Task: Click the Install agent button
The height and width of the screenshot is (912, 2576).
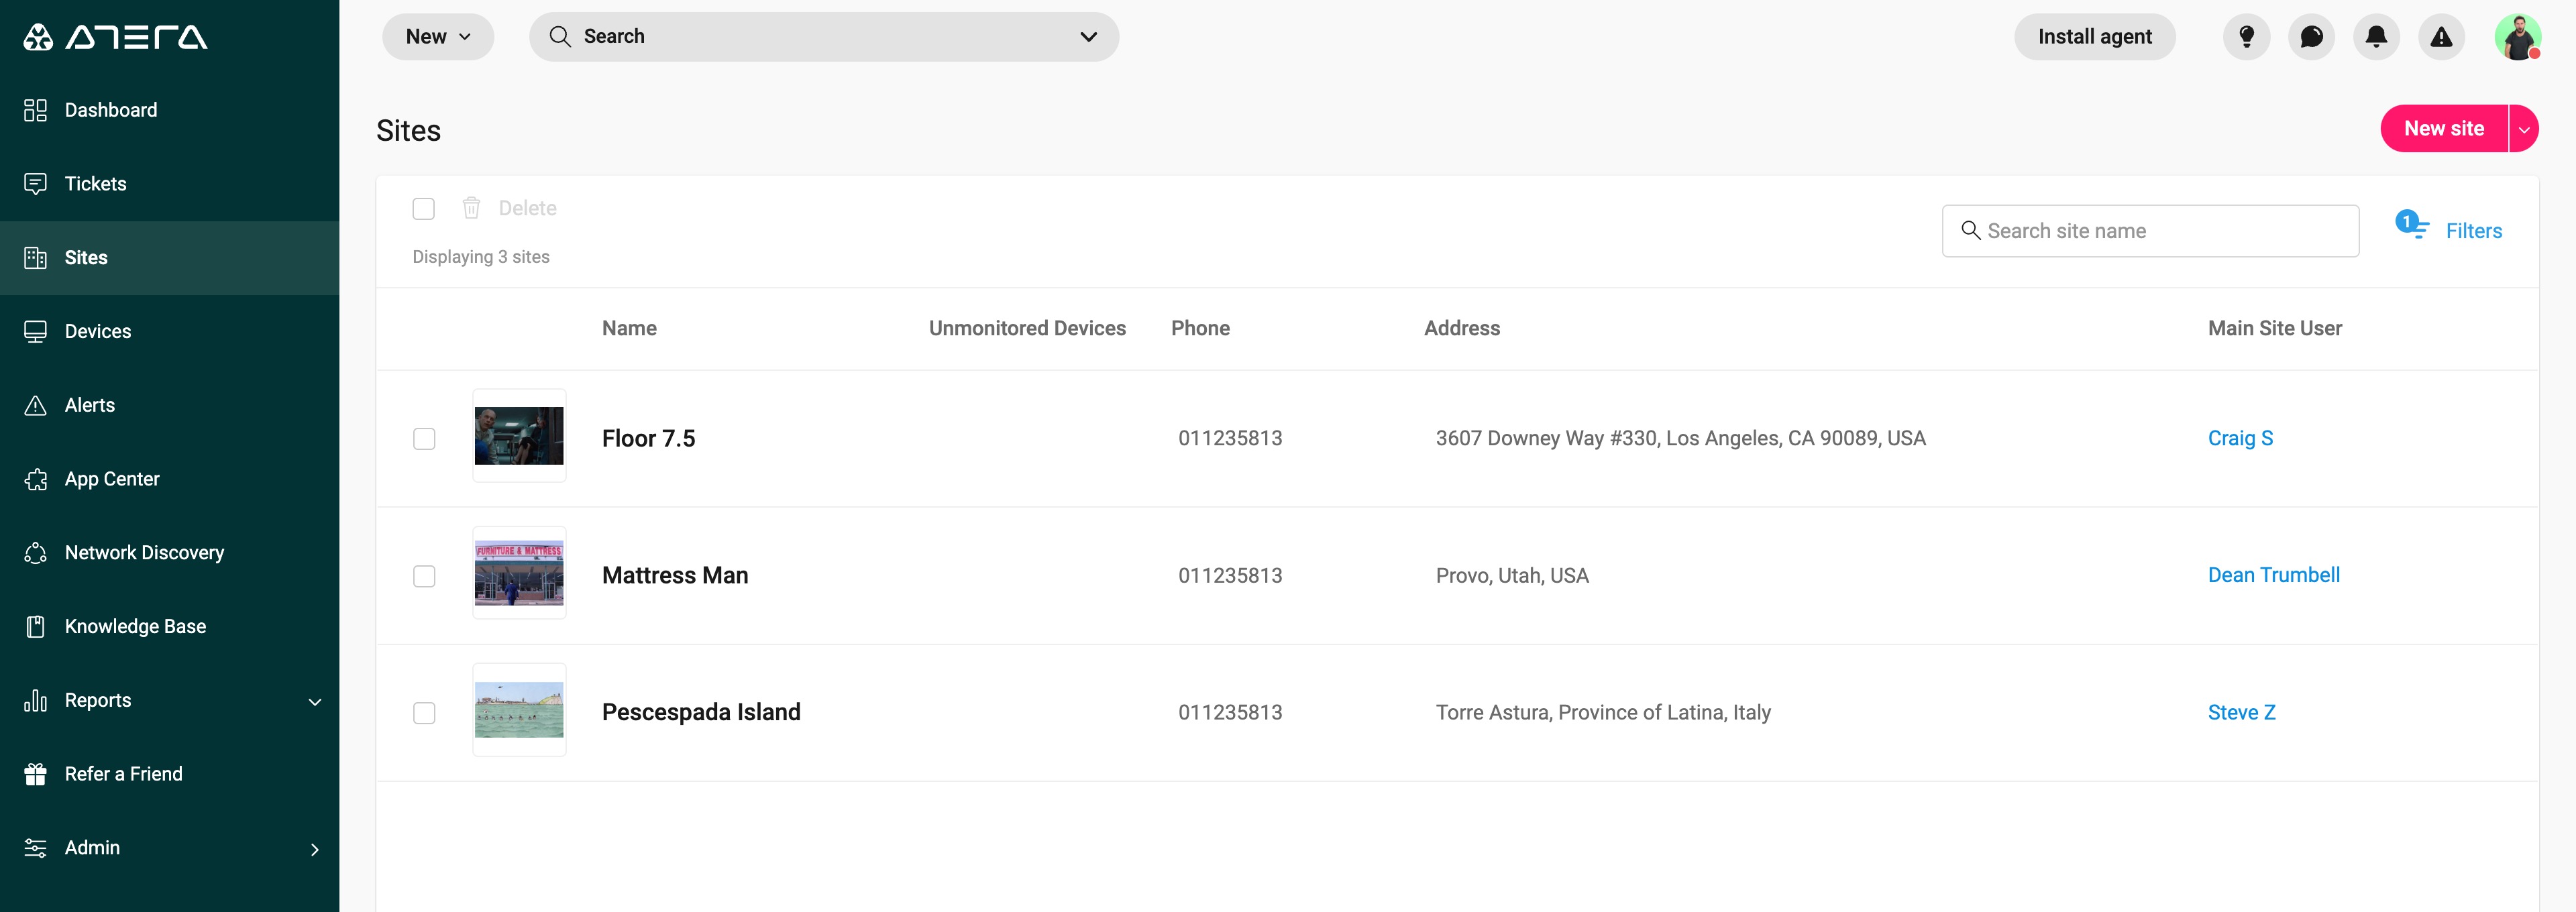Action: coord(2094,37)
